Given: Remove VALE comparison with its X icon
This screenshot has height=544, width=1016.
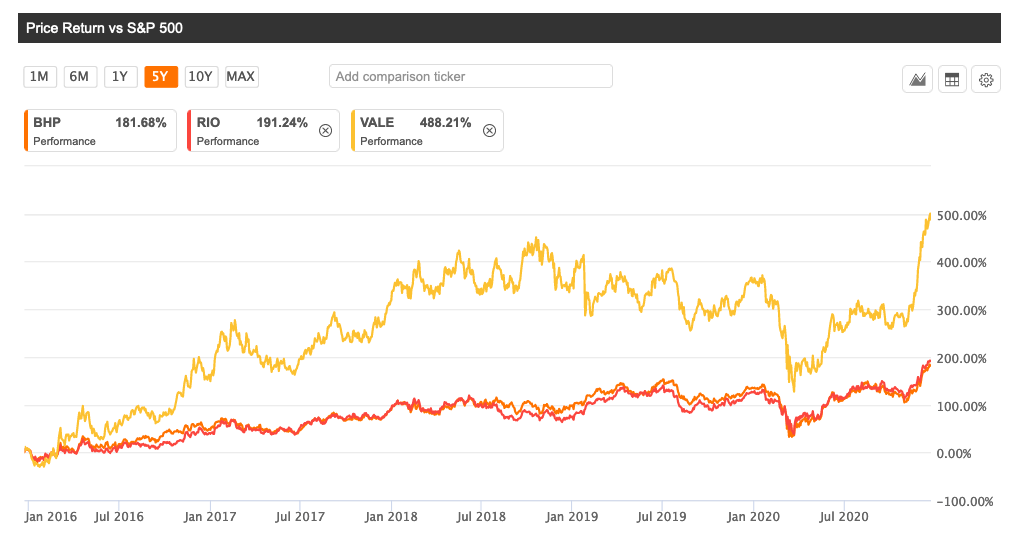Looking at the screenshot, I should [489, 131].
